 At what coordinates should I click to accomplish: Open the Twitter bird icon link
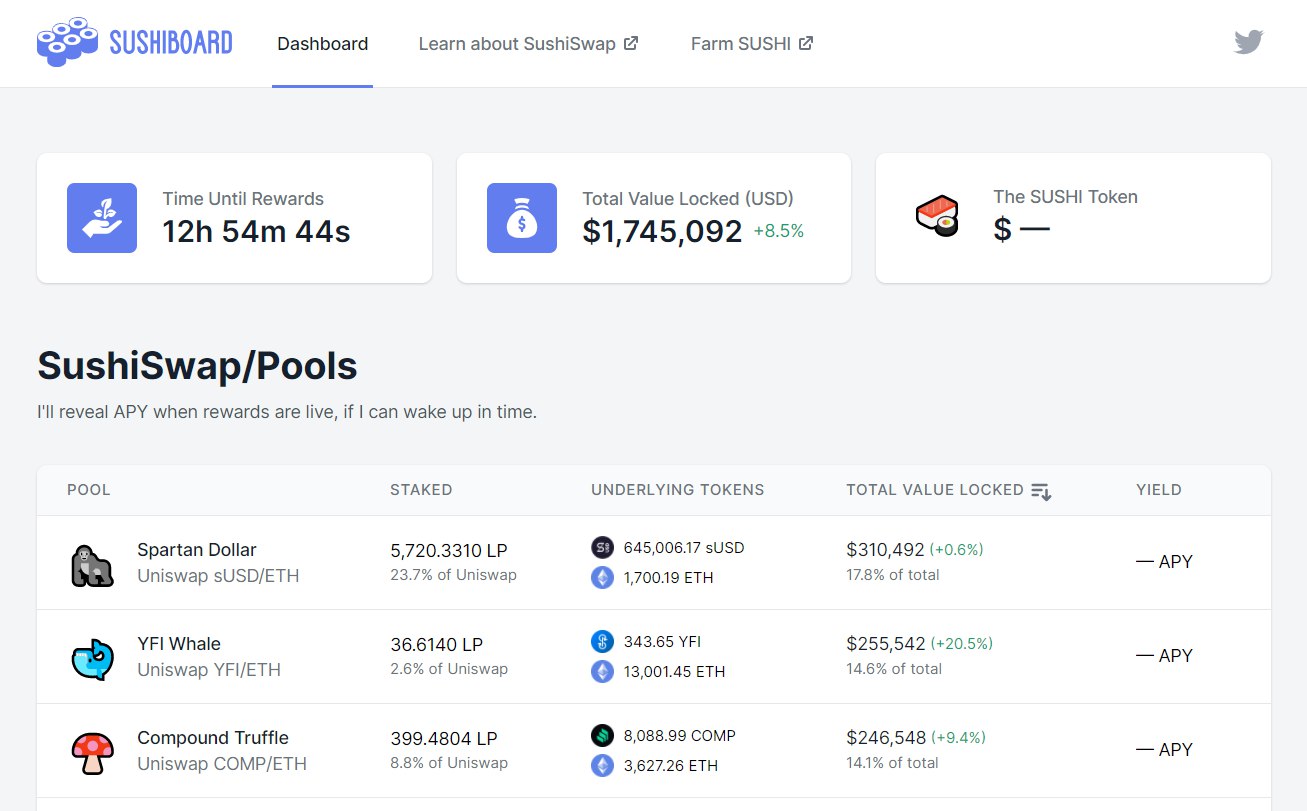tap(1248, 42)
